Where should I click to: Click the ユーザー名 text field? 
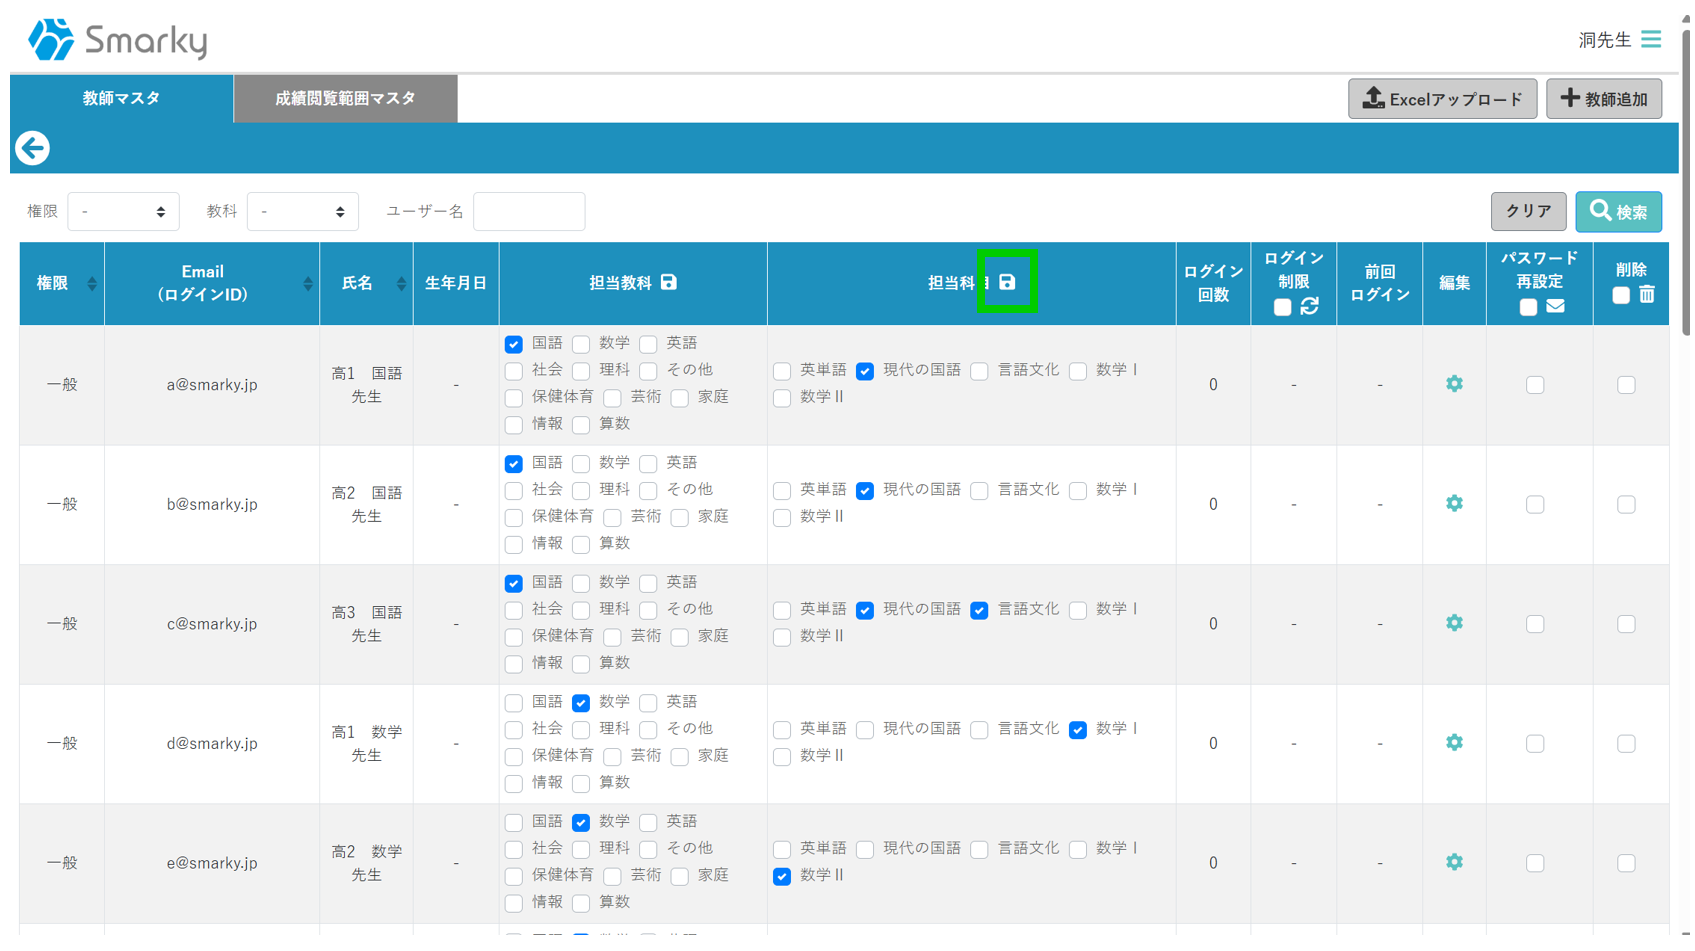(529, 212)
